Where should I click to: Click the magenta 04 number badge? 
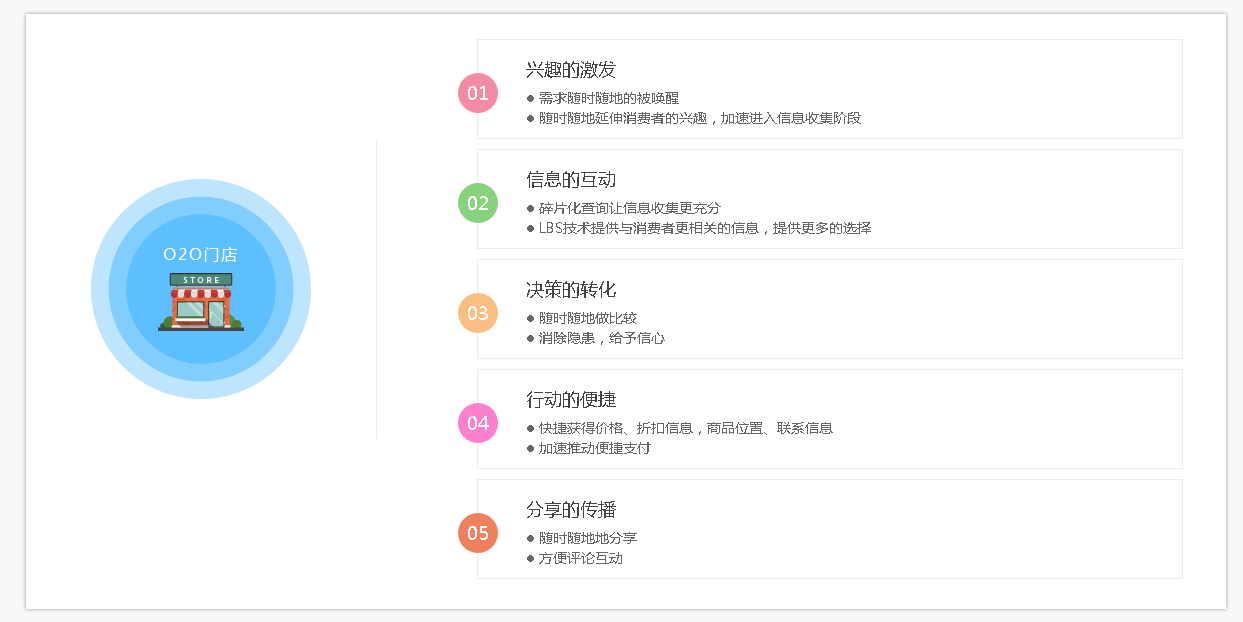coord(478,423)
